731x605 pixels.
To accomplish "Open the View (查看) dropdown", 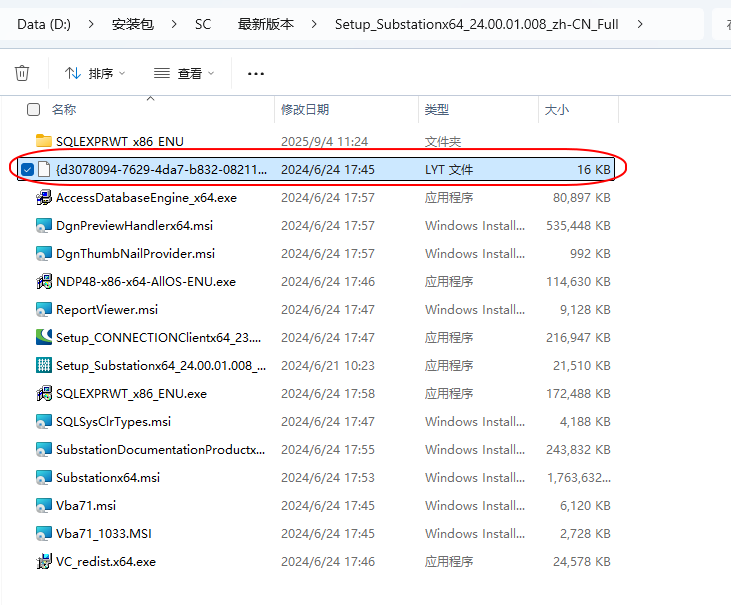I will (x=184, y=73).
